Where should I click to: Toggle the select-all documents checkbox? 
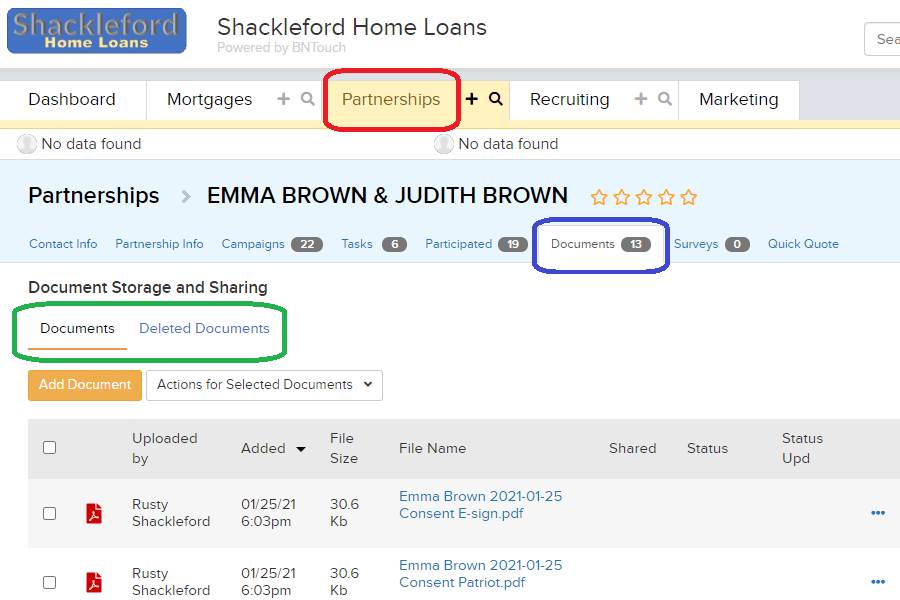click(49, 447)
